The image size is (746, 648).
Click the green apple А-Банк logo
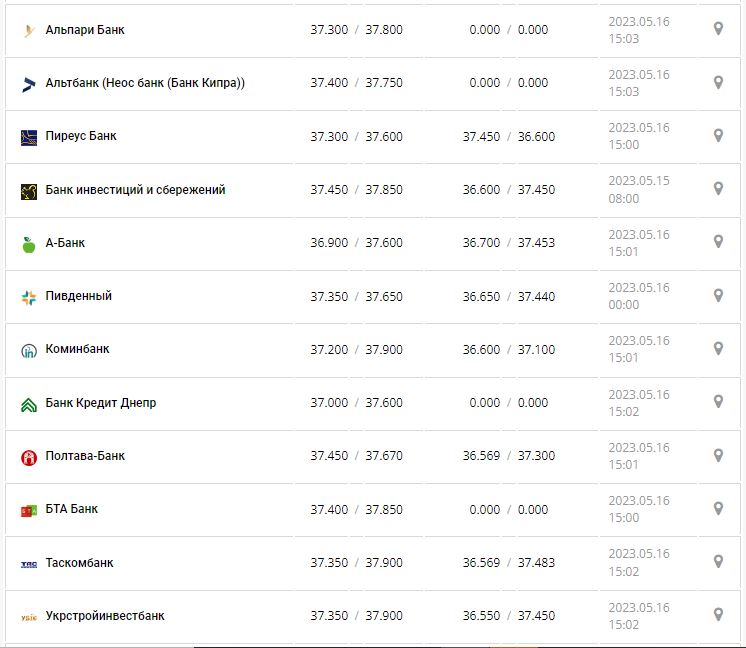coord(28,244)
